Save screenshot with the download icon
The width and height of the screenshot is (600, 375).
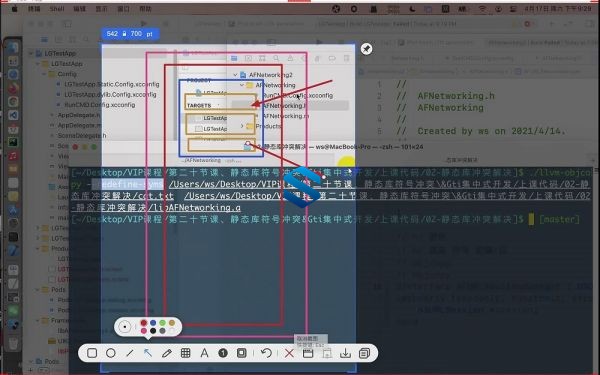[x=345, y=353]
